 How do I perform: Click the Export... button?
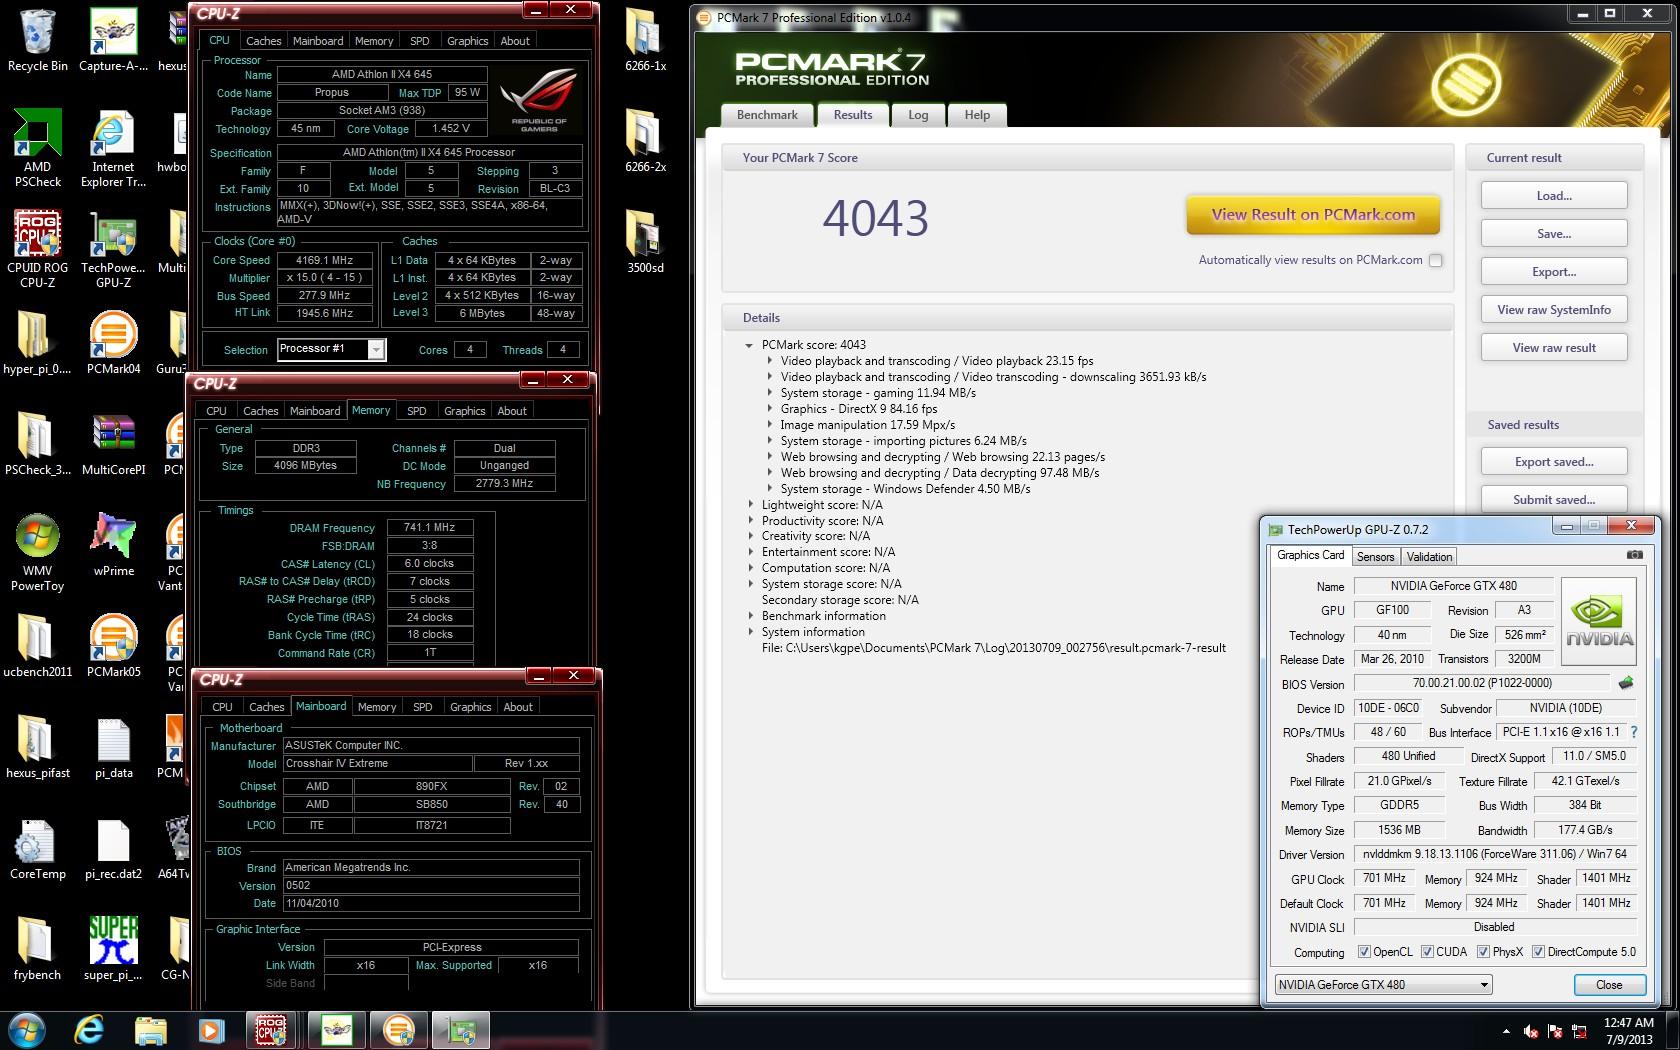point(1554,272)
